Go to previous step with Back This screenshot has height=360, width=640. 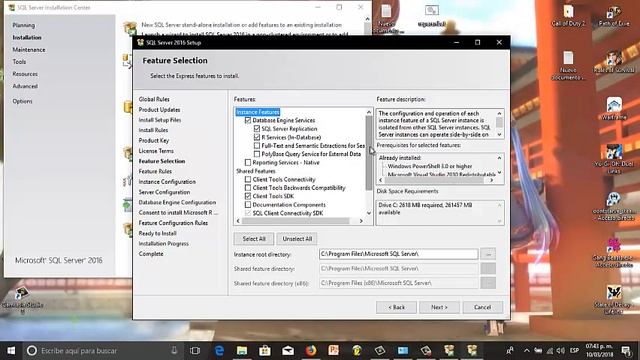(396, 307)
